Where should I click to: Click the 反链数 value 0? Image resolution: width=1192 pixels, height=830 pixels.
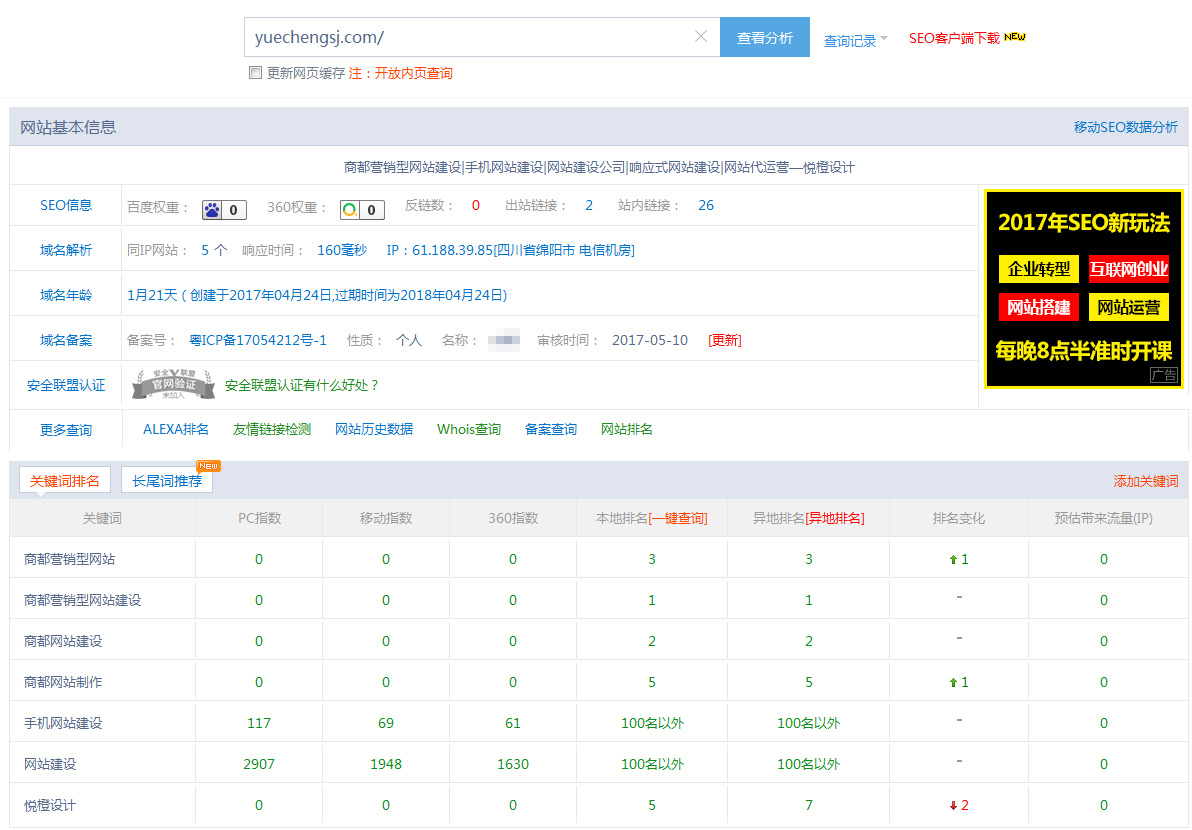tap(475, 205)
